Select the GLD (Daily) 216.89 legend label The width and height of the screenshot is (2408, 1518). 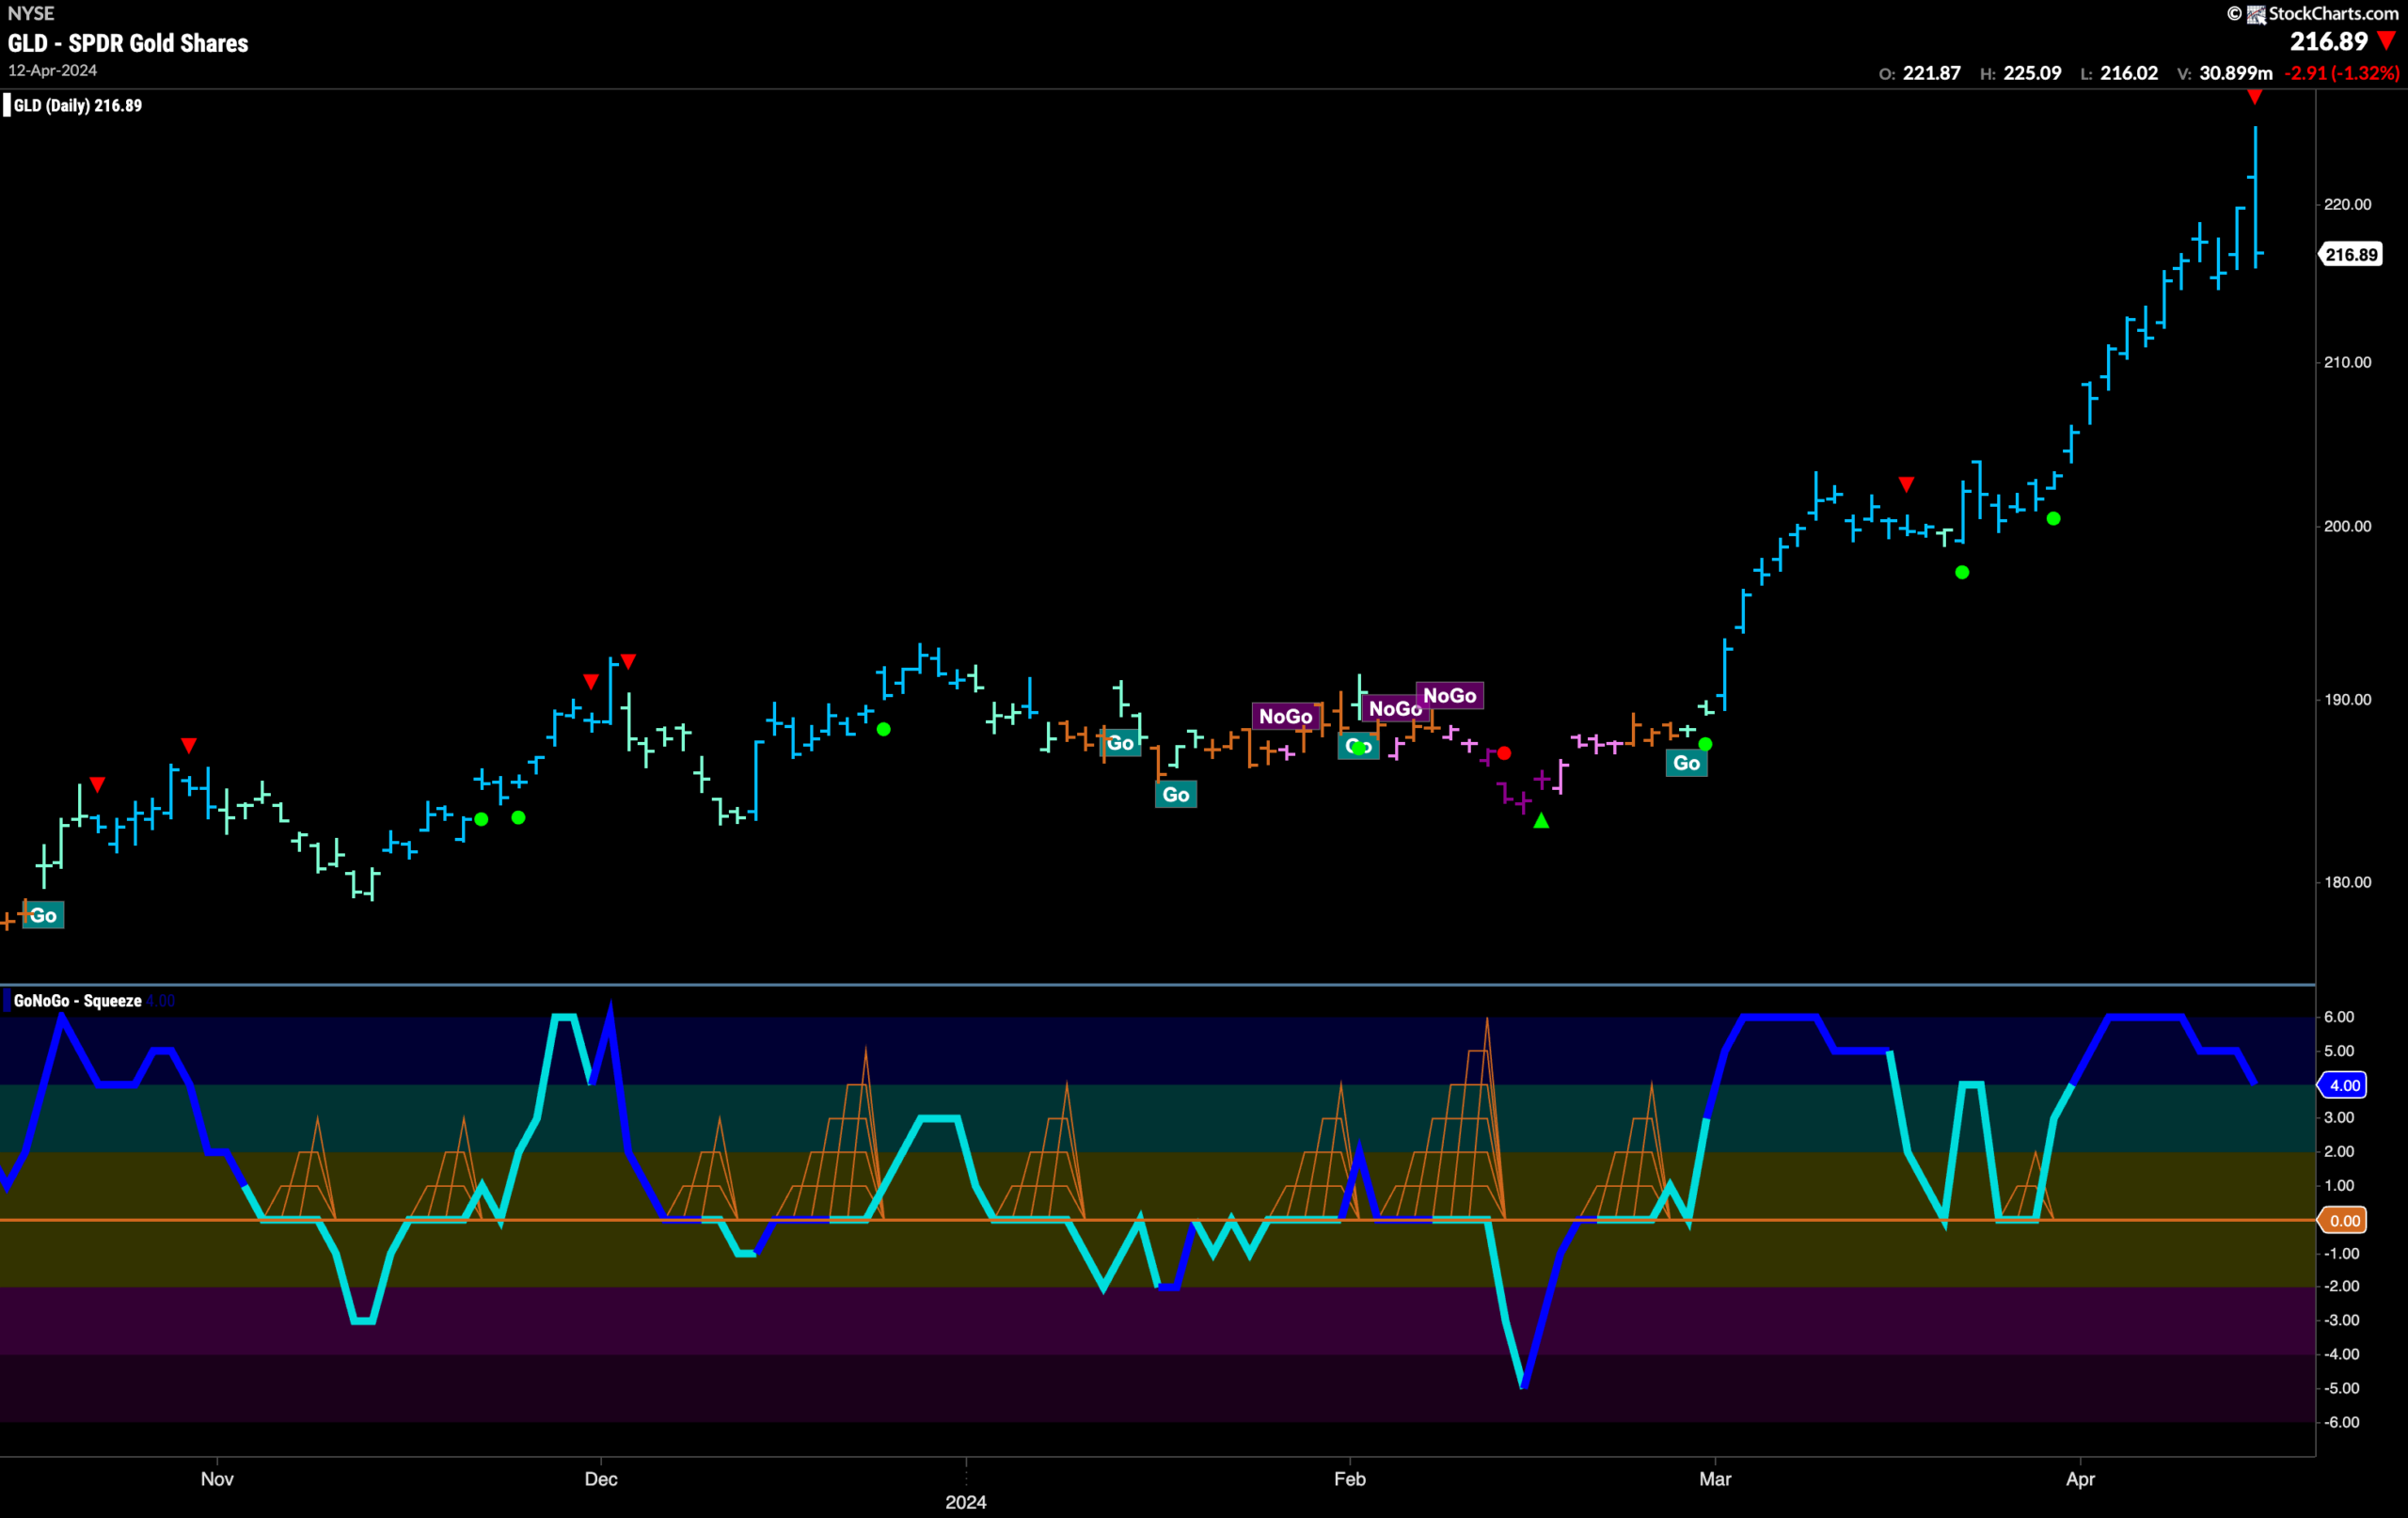78,105
